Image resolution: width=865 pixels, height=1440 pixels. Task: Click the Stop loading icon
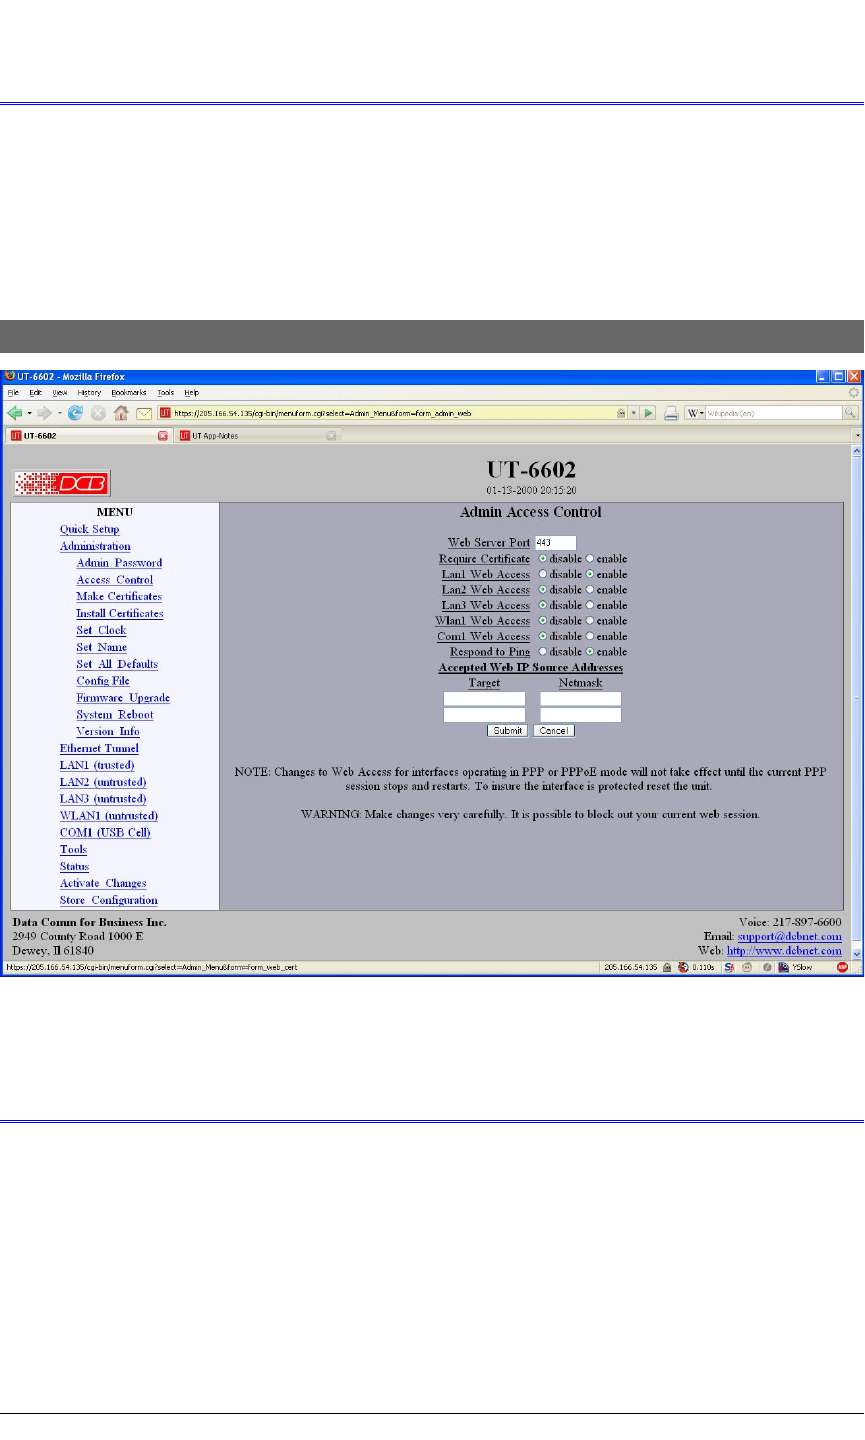click(x=98, y=412)
